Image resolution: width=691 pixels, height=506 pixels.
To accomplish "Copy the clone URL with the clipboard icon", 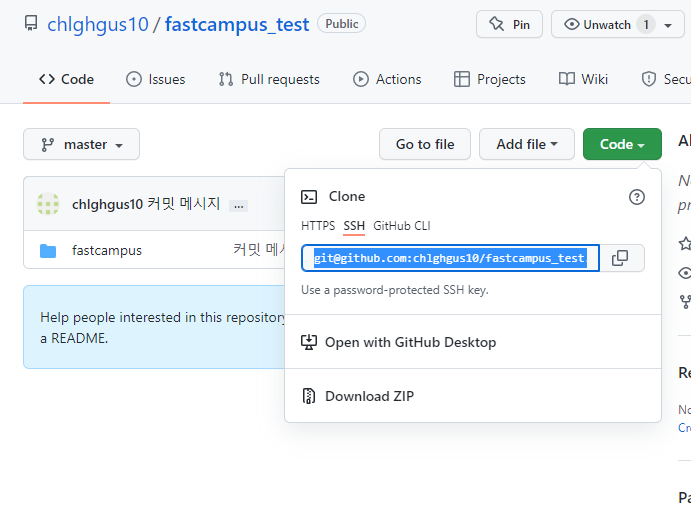I will [x=620, y=258].
